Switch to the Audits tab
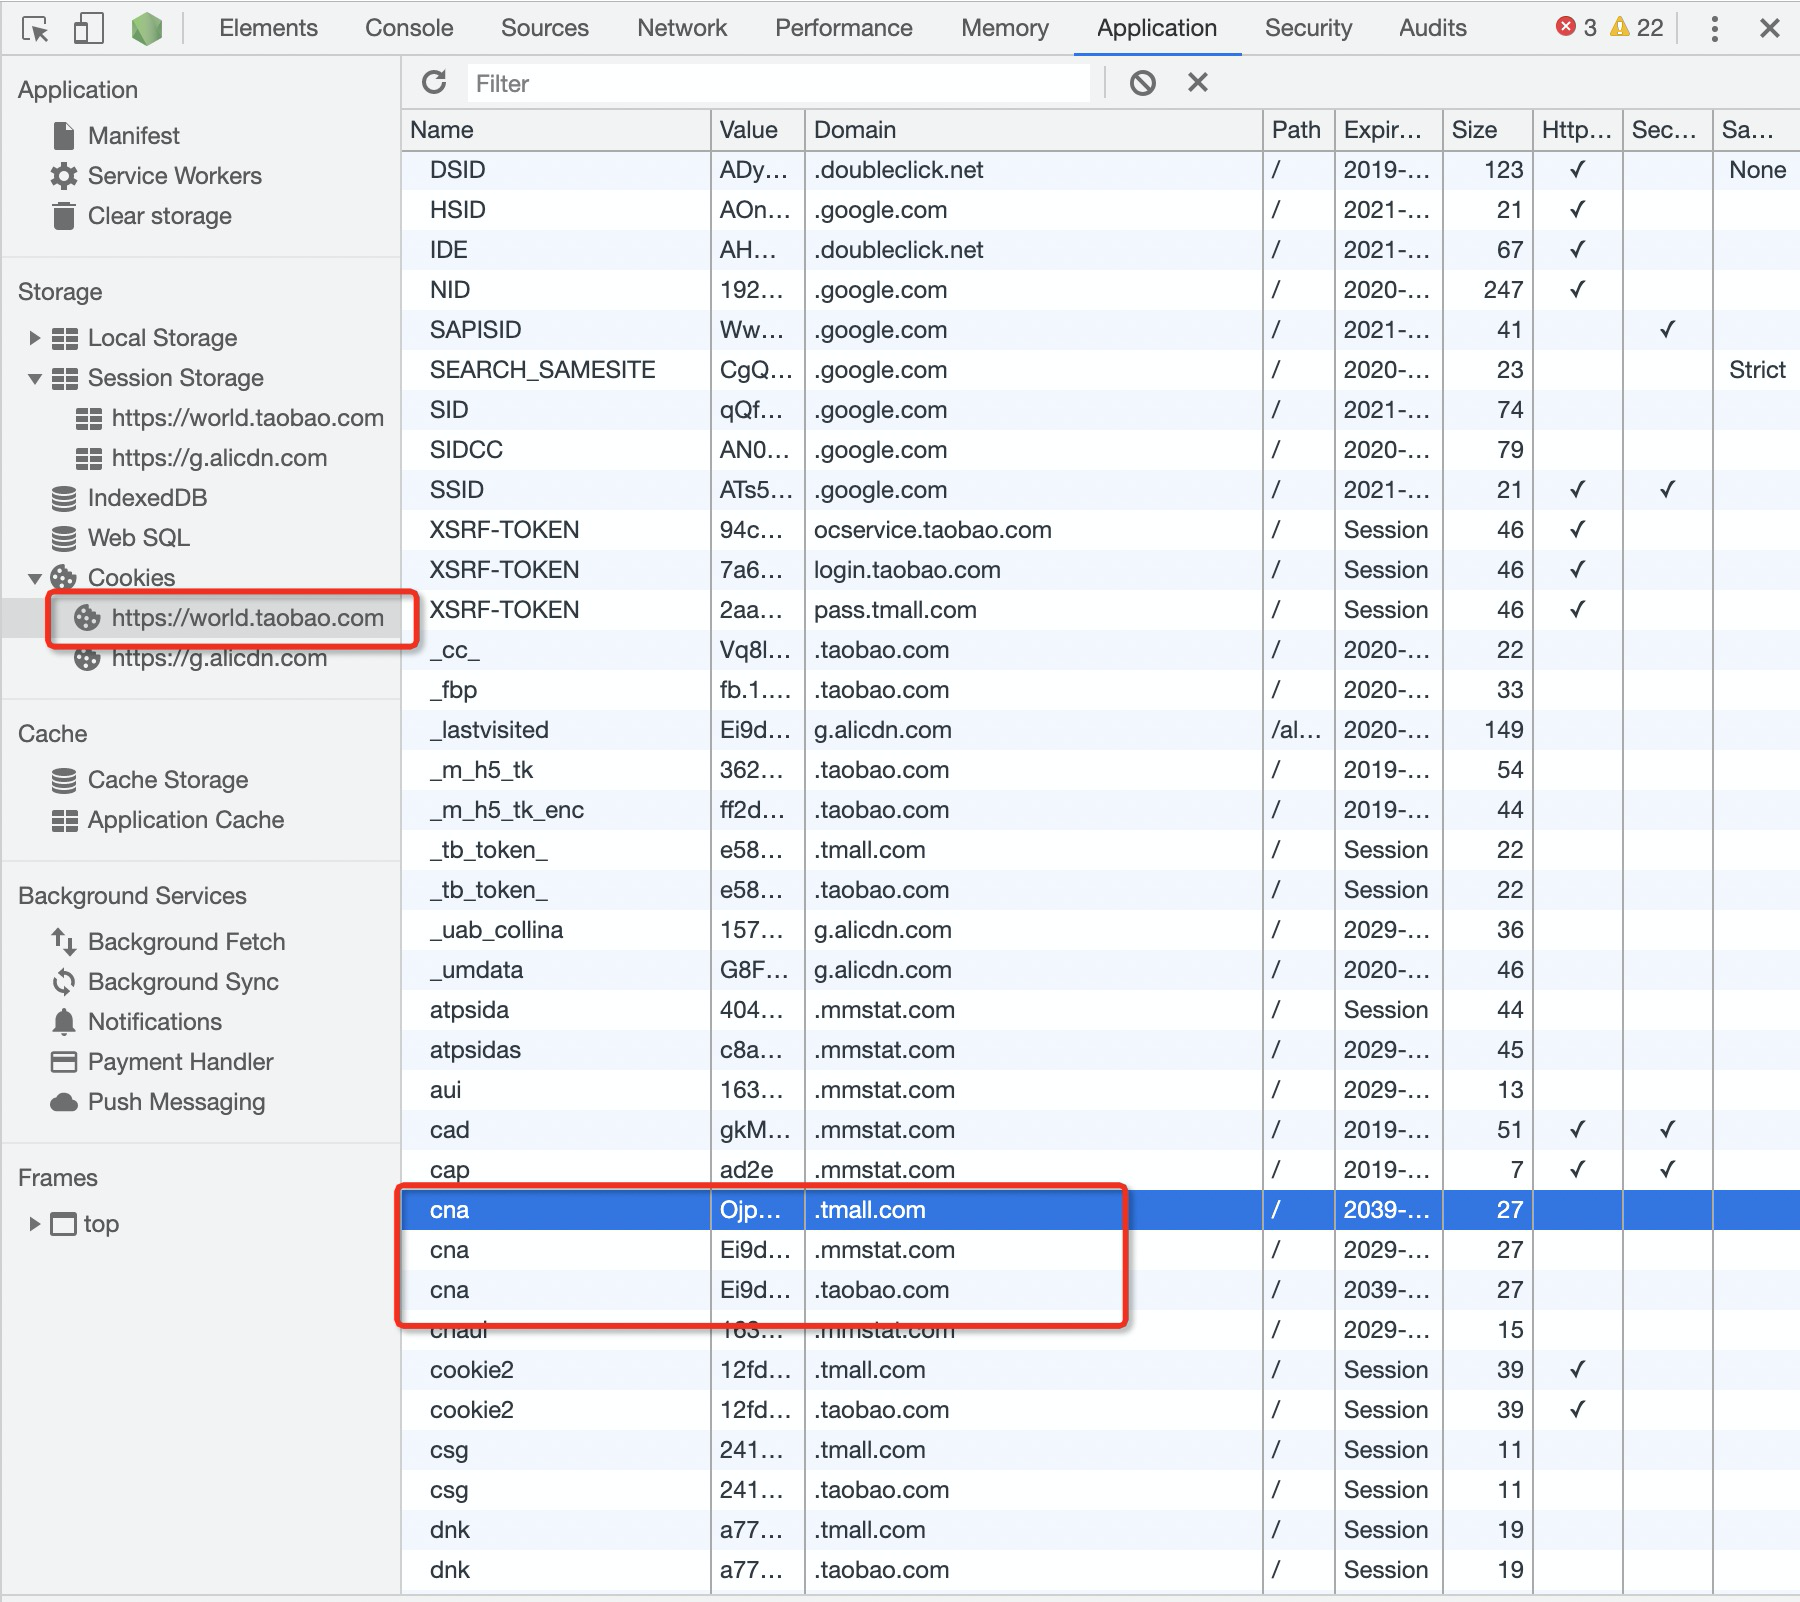1800x1602 pixels. tap(1432, 28)
